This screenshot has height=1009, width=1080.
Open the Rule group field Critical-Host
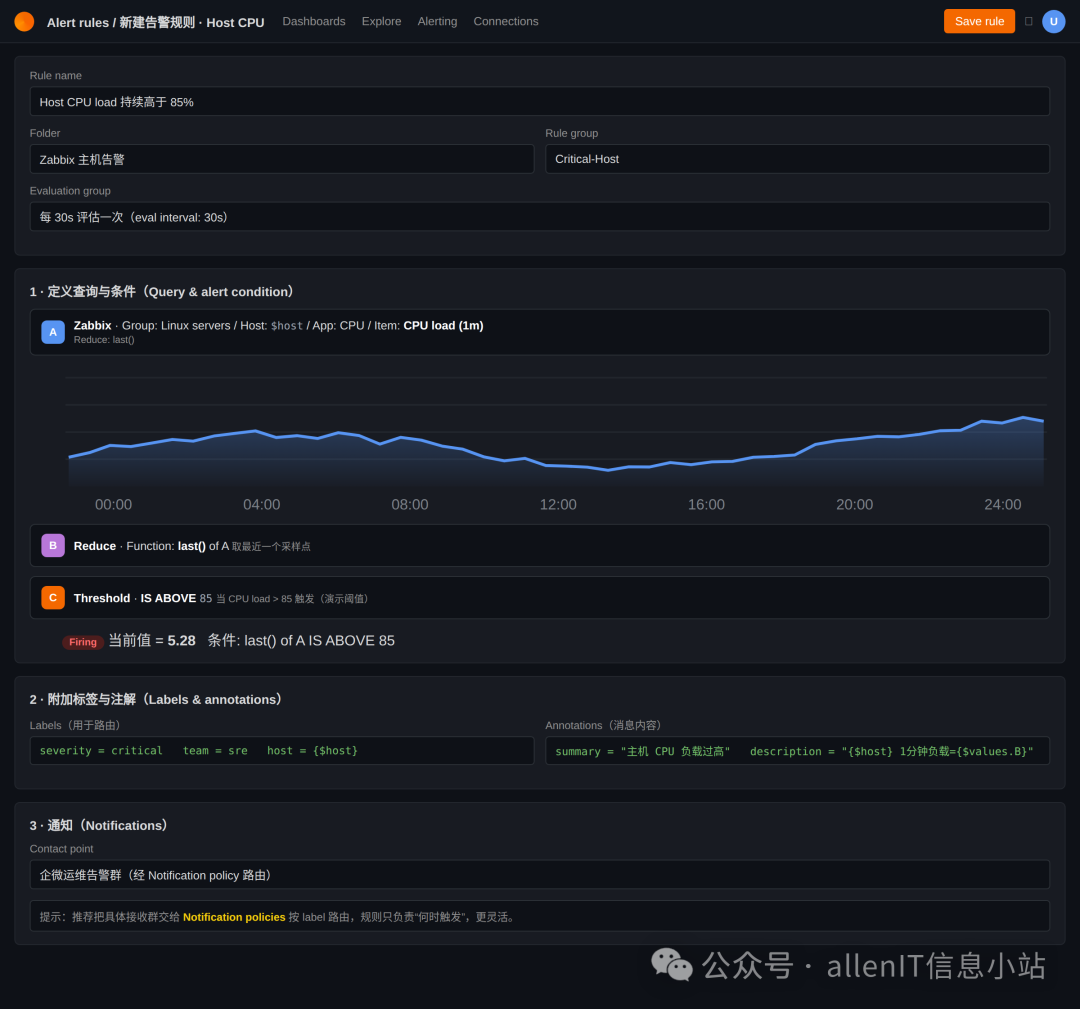pos(797,159)
